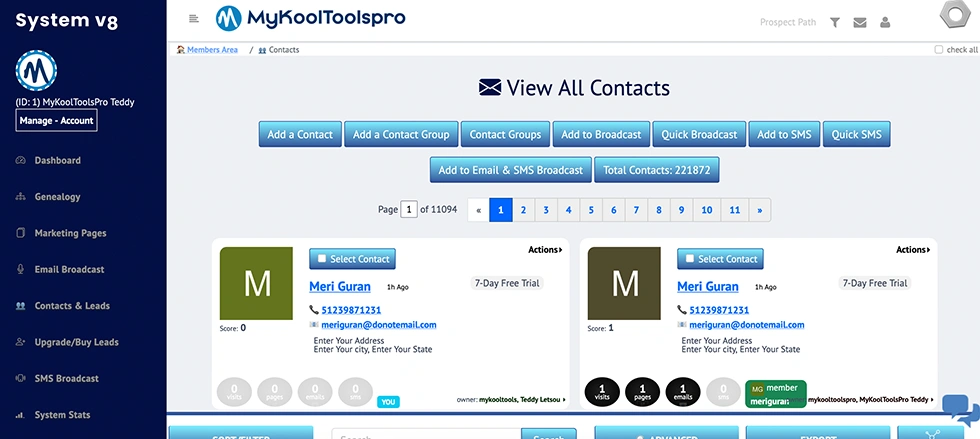Open the filter funnel icon in header

[835, 22]
